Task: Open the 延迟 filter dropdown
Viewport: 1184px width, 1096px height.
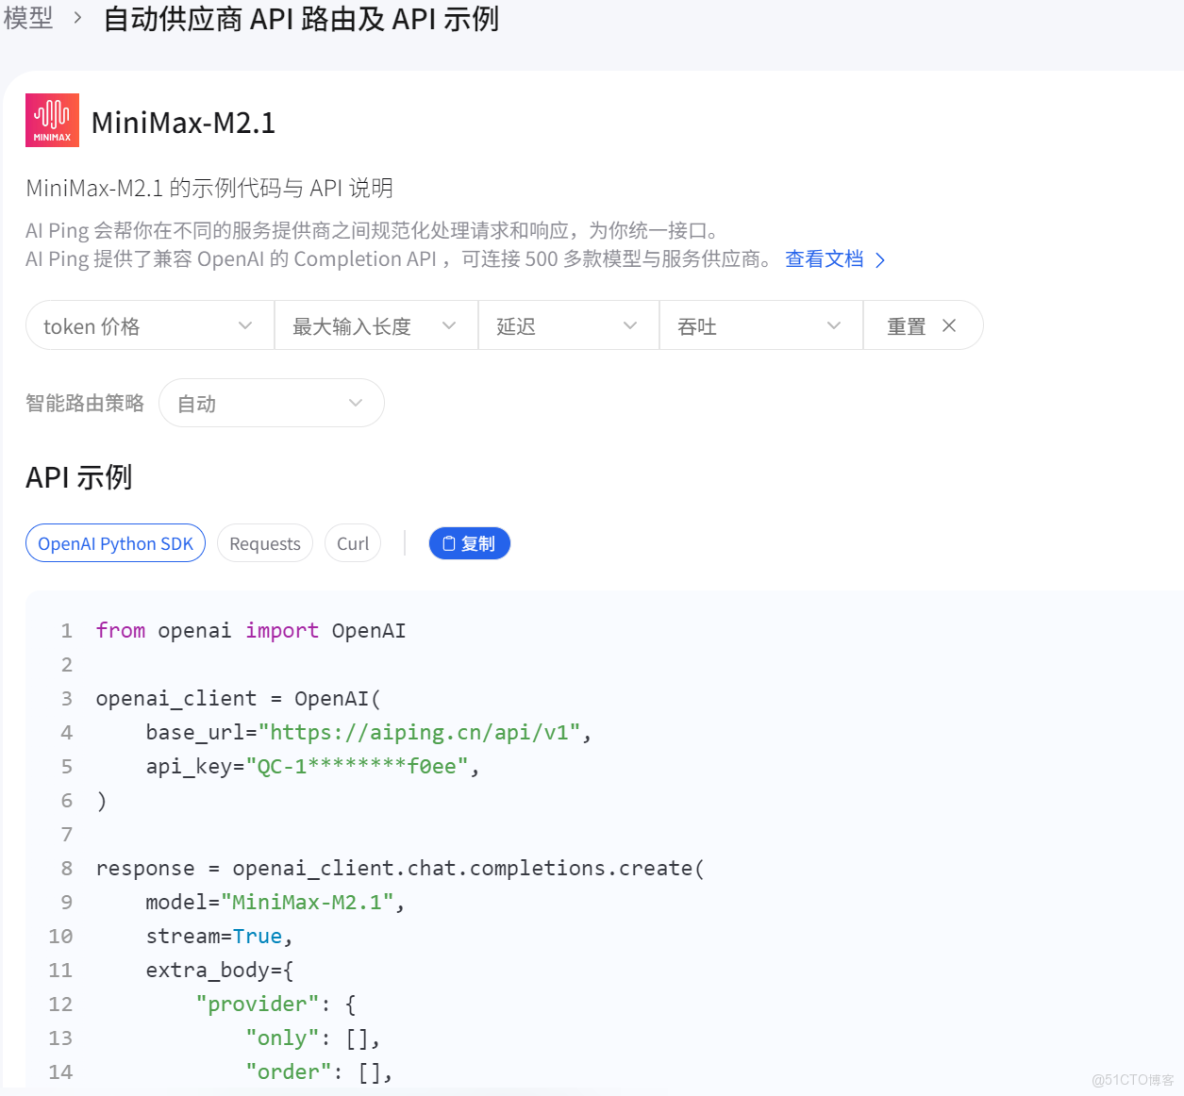Action: pos(568,325)
